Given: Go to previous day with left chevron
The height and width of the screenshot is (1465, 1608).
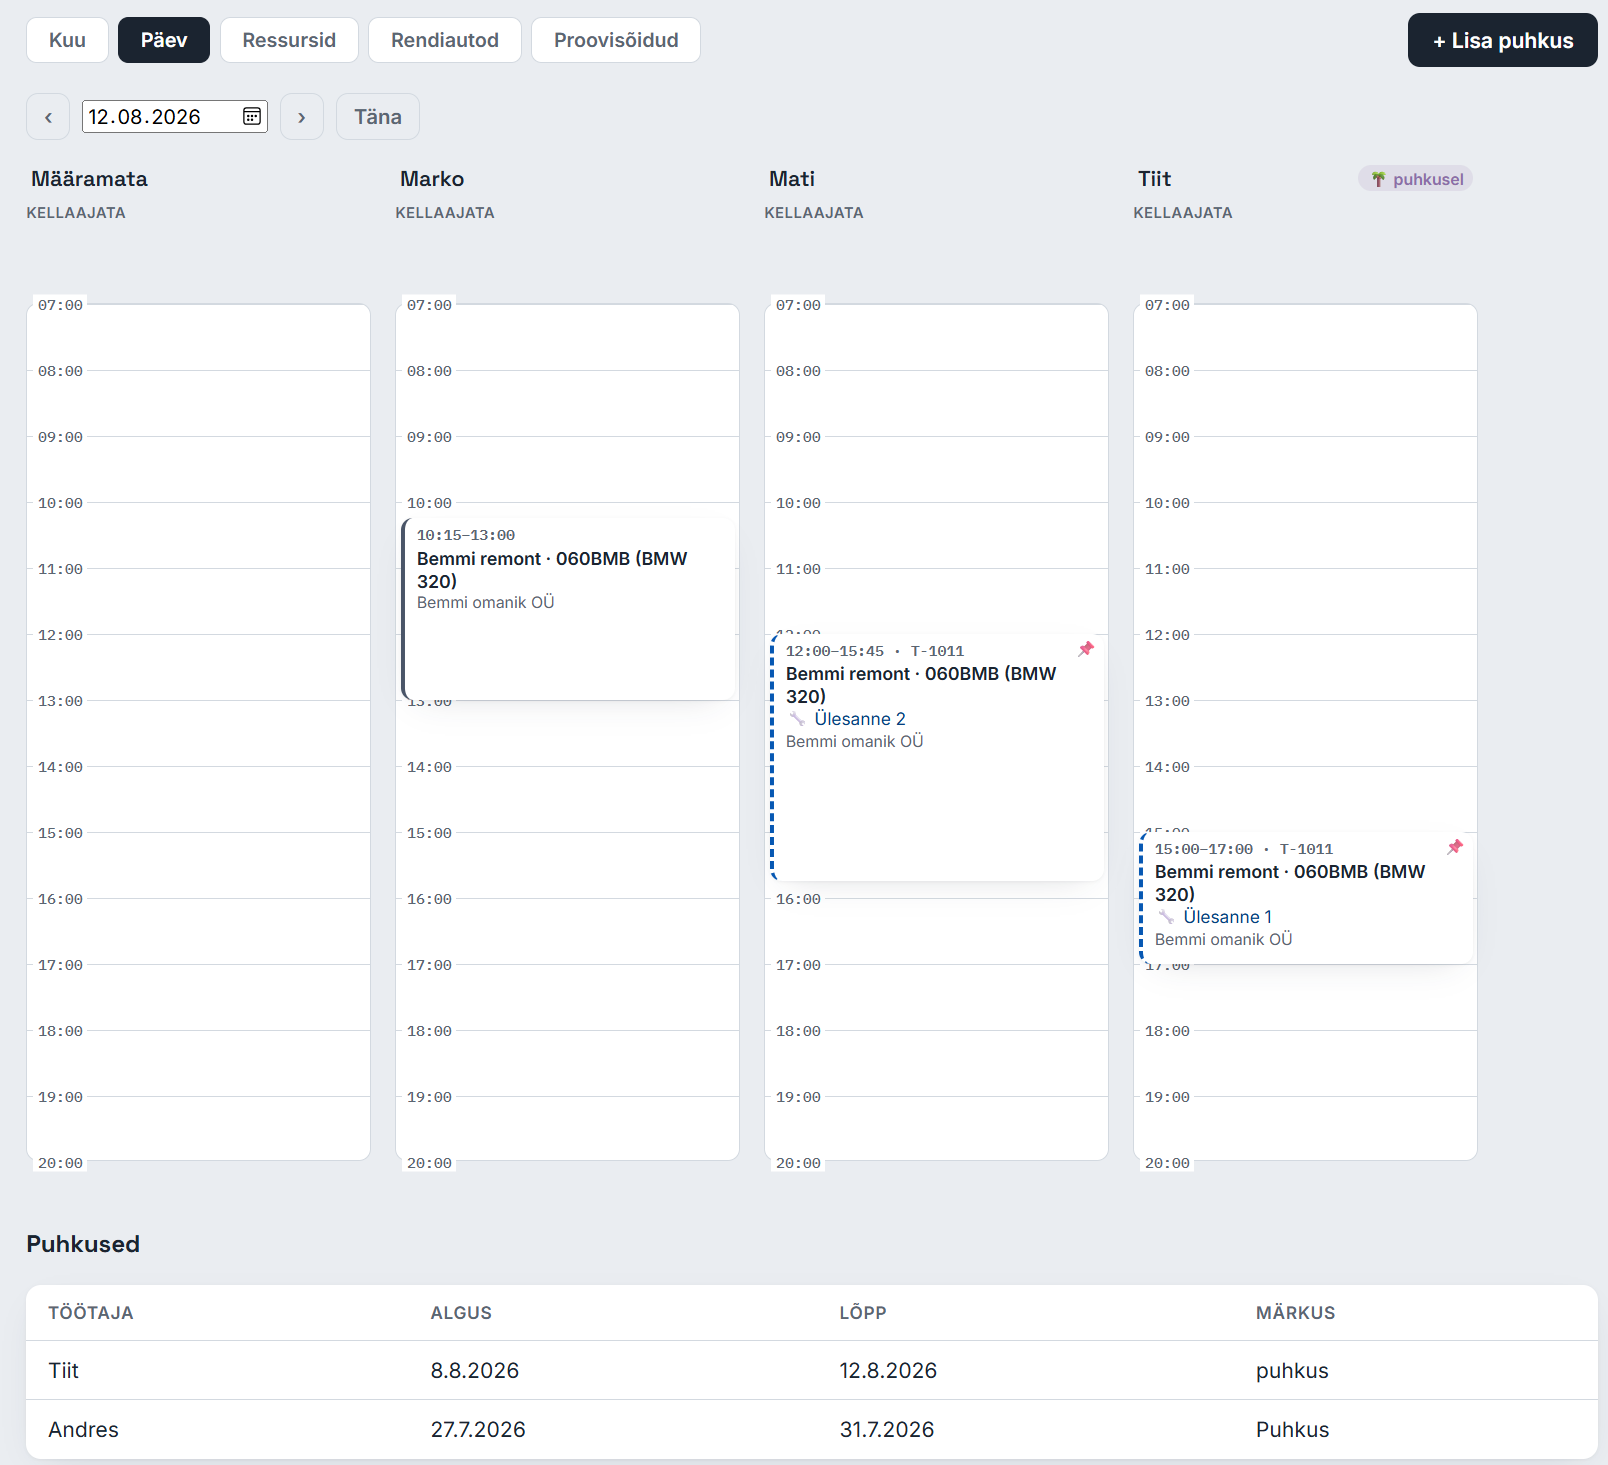Looking at the screenshot, I should click(x=48, y=117).
